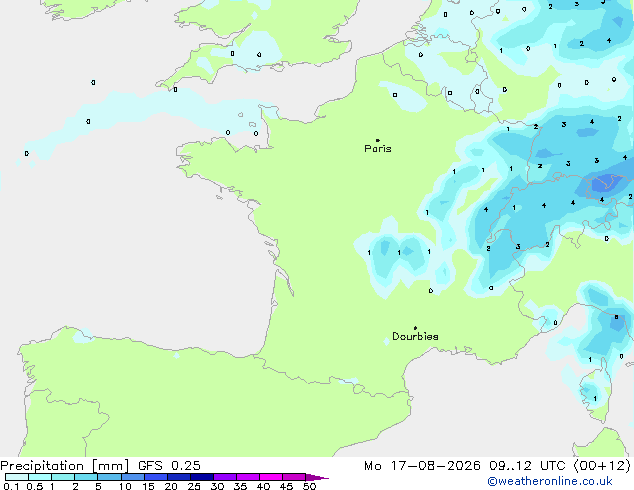
Task: Pick legend swatch between 5 and 10
Action: [x=110, y=477]
